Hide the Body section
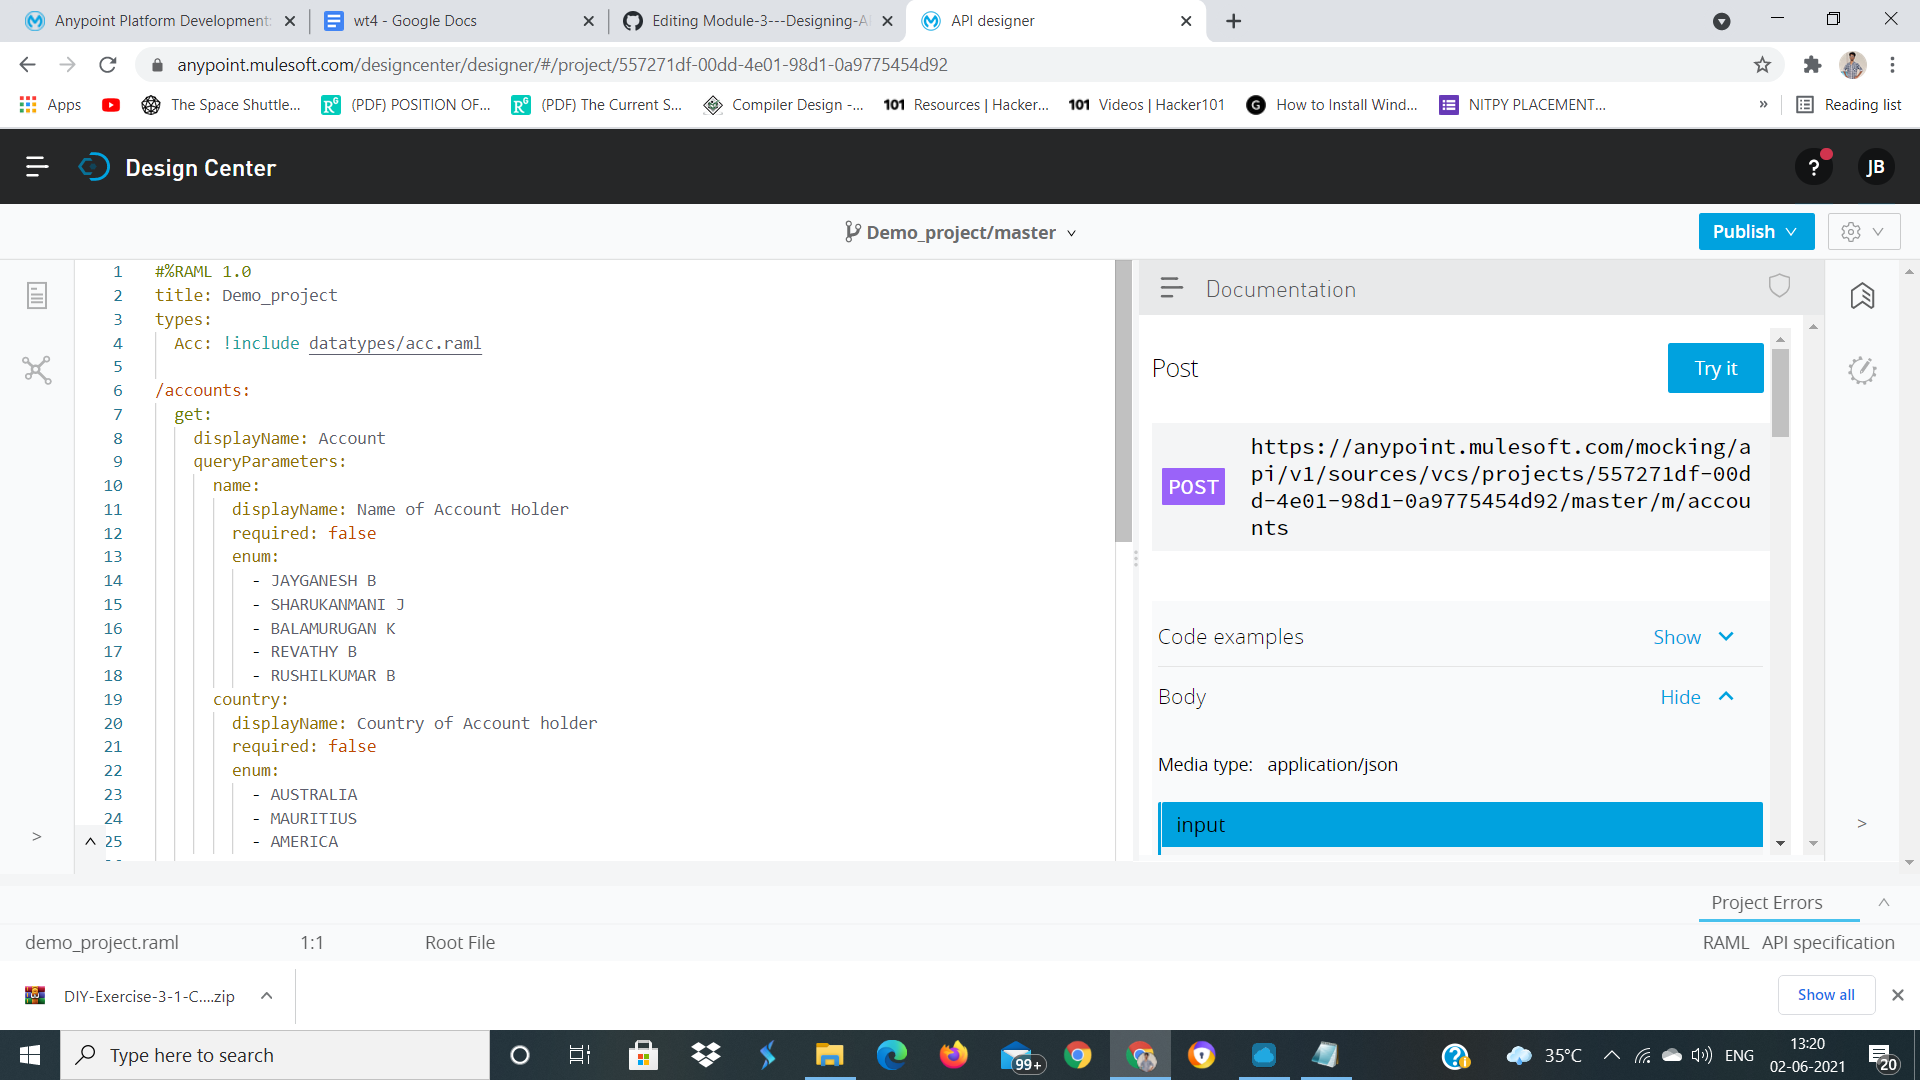 click(1696, 697)
